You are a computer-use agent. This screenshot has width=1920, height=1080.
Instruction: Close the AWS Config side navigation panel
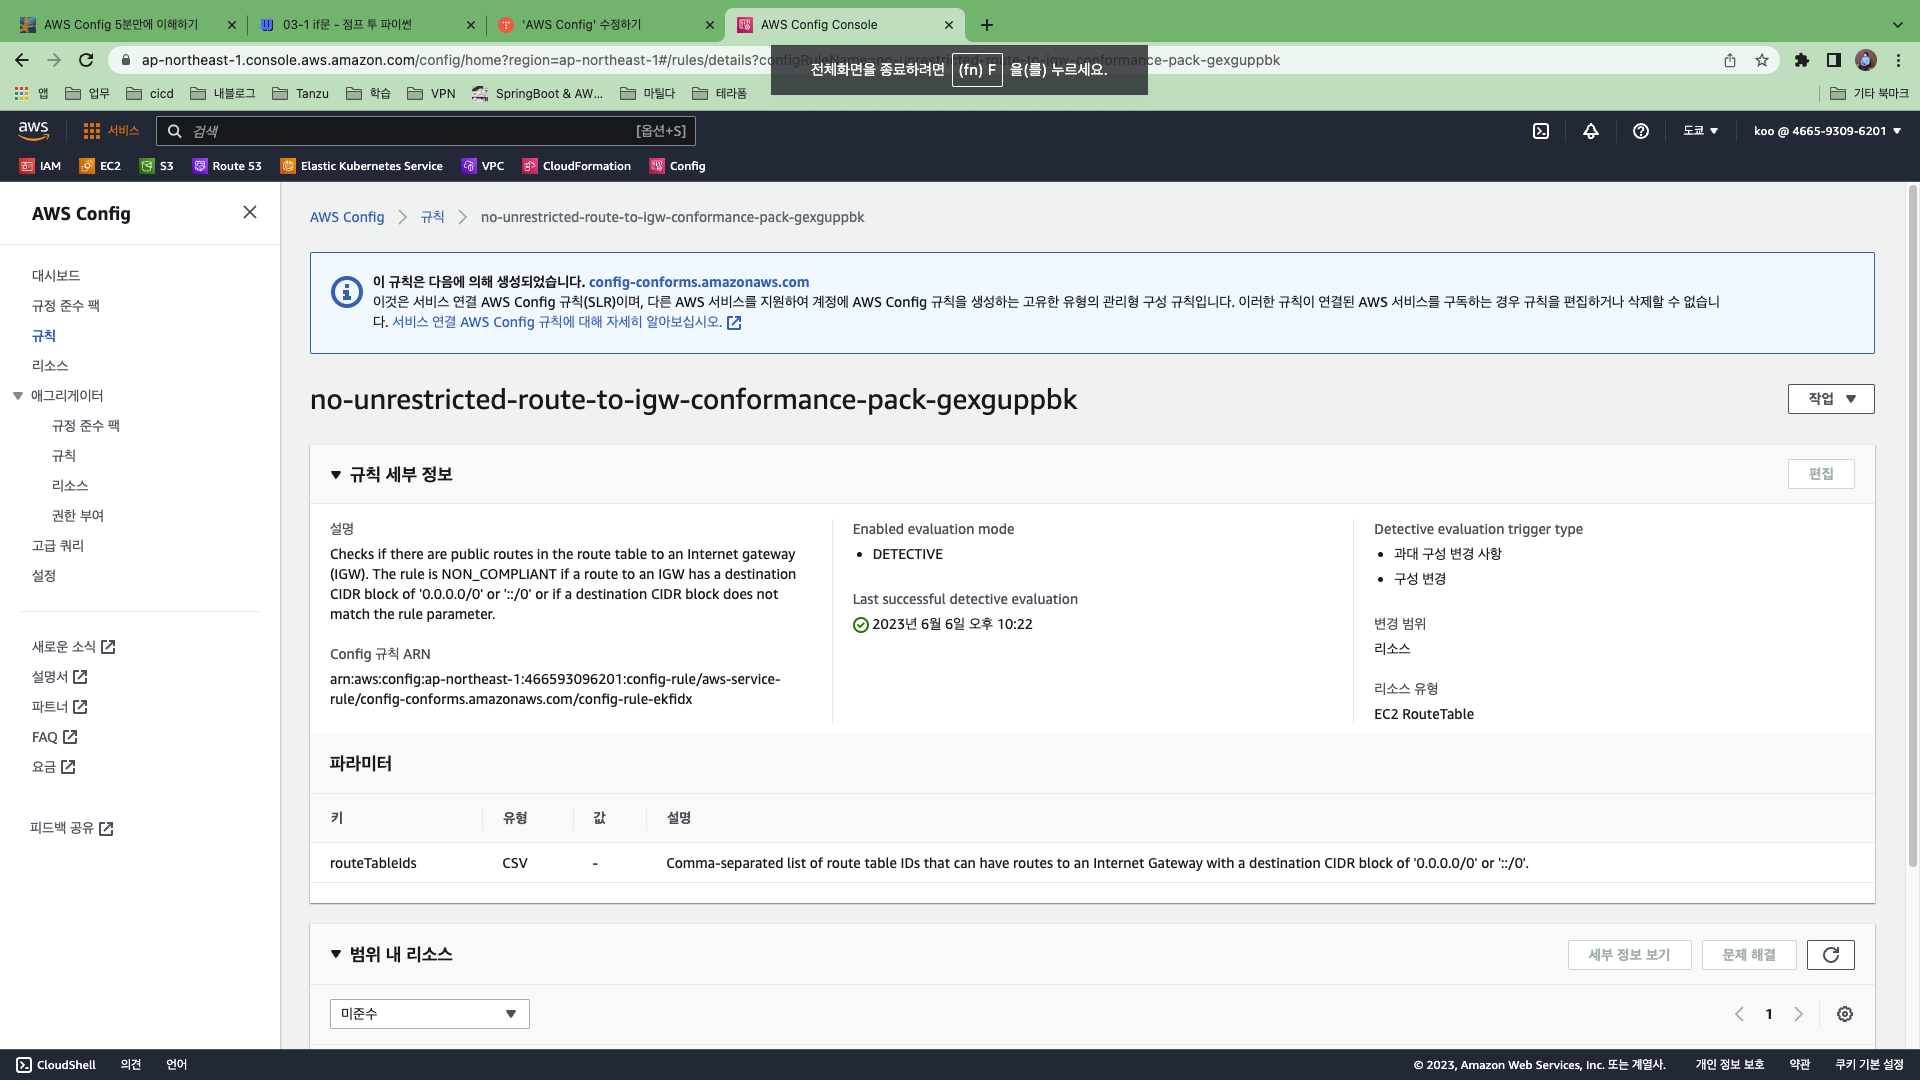point(250,212)
